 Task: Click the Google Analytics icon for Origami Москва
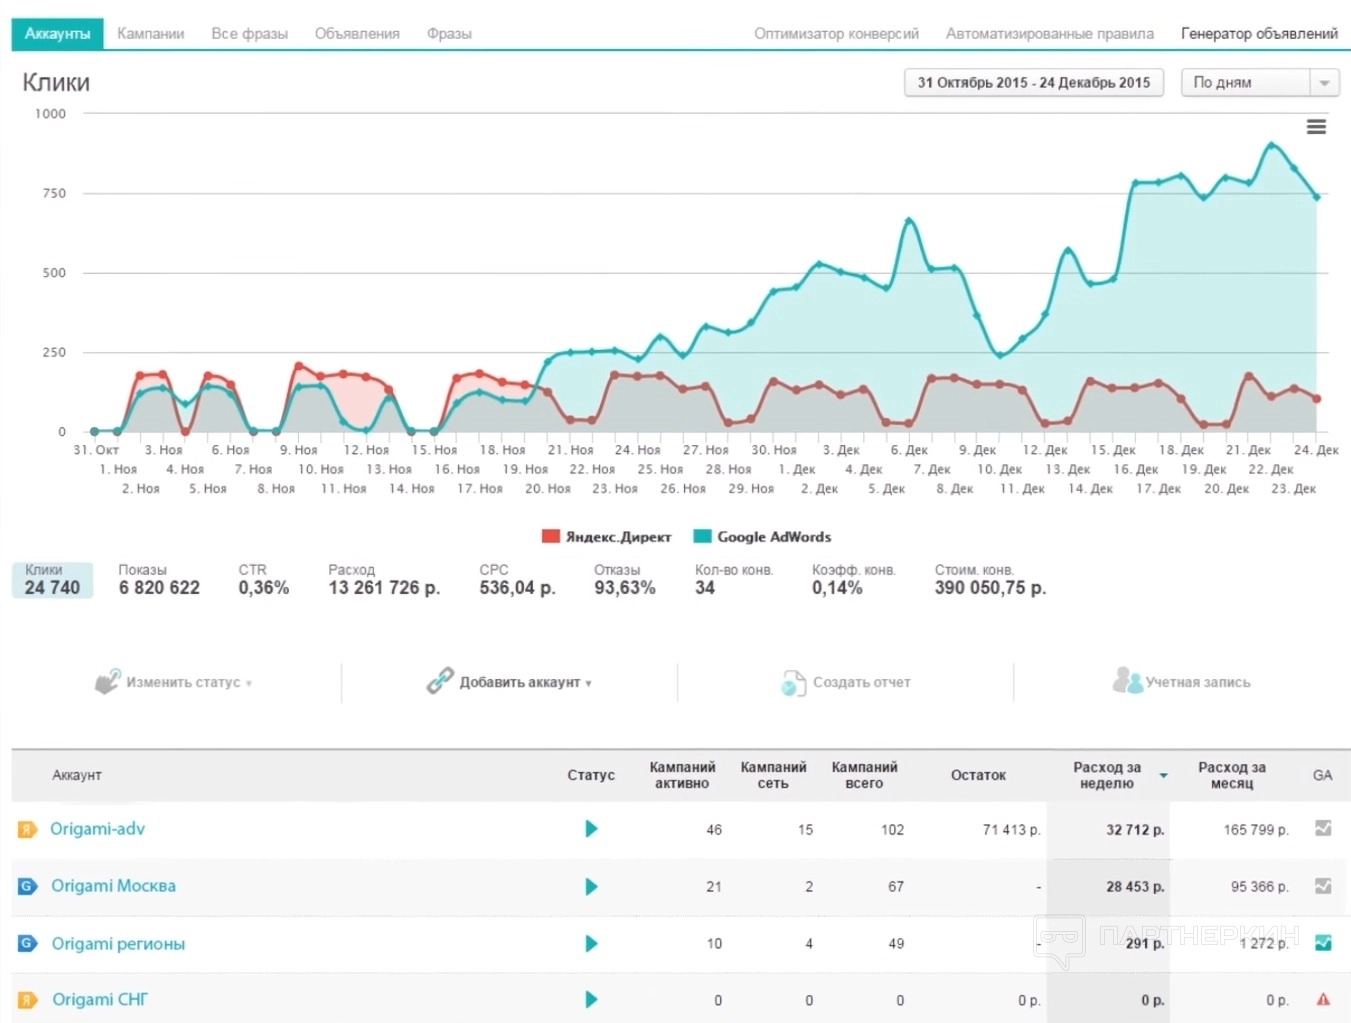pyautogui.click(x=1322, y=886)
